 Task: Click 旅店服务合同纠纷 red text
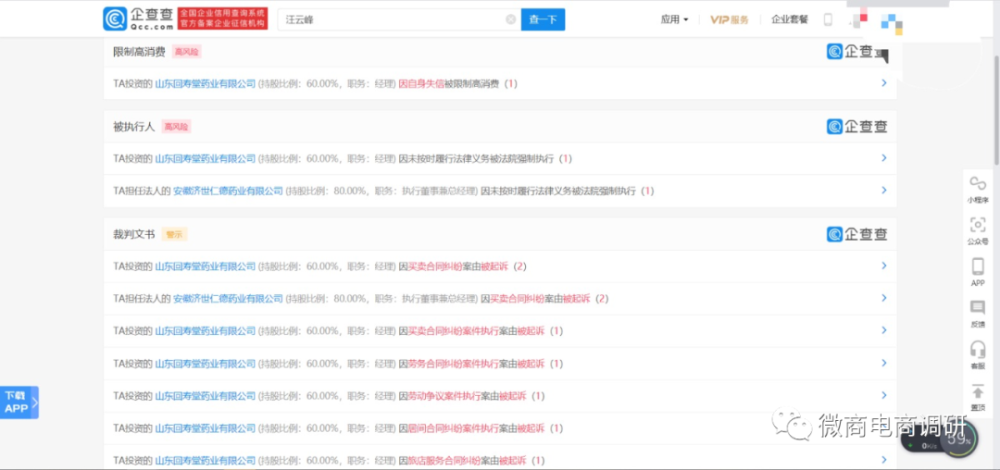[443, 460]
